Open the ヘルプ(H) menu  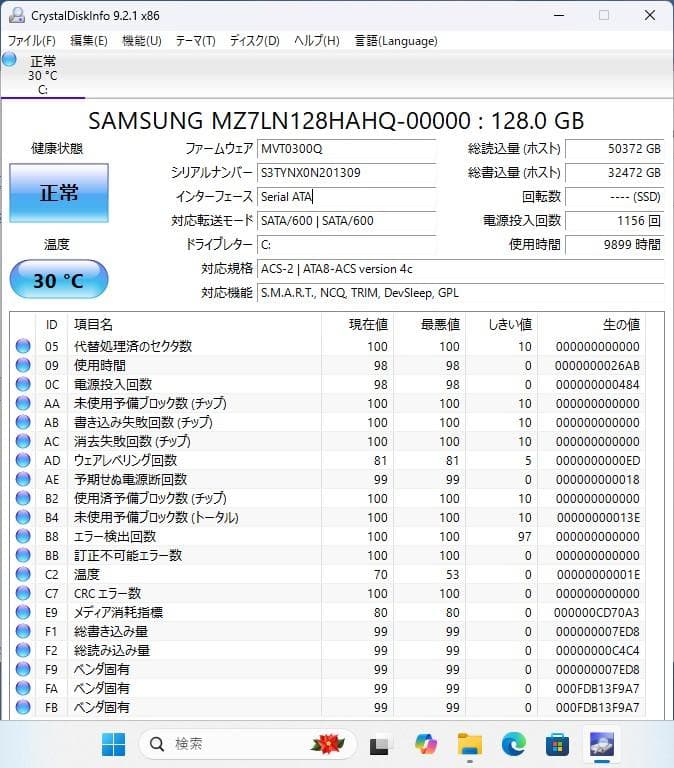[316, 41]
